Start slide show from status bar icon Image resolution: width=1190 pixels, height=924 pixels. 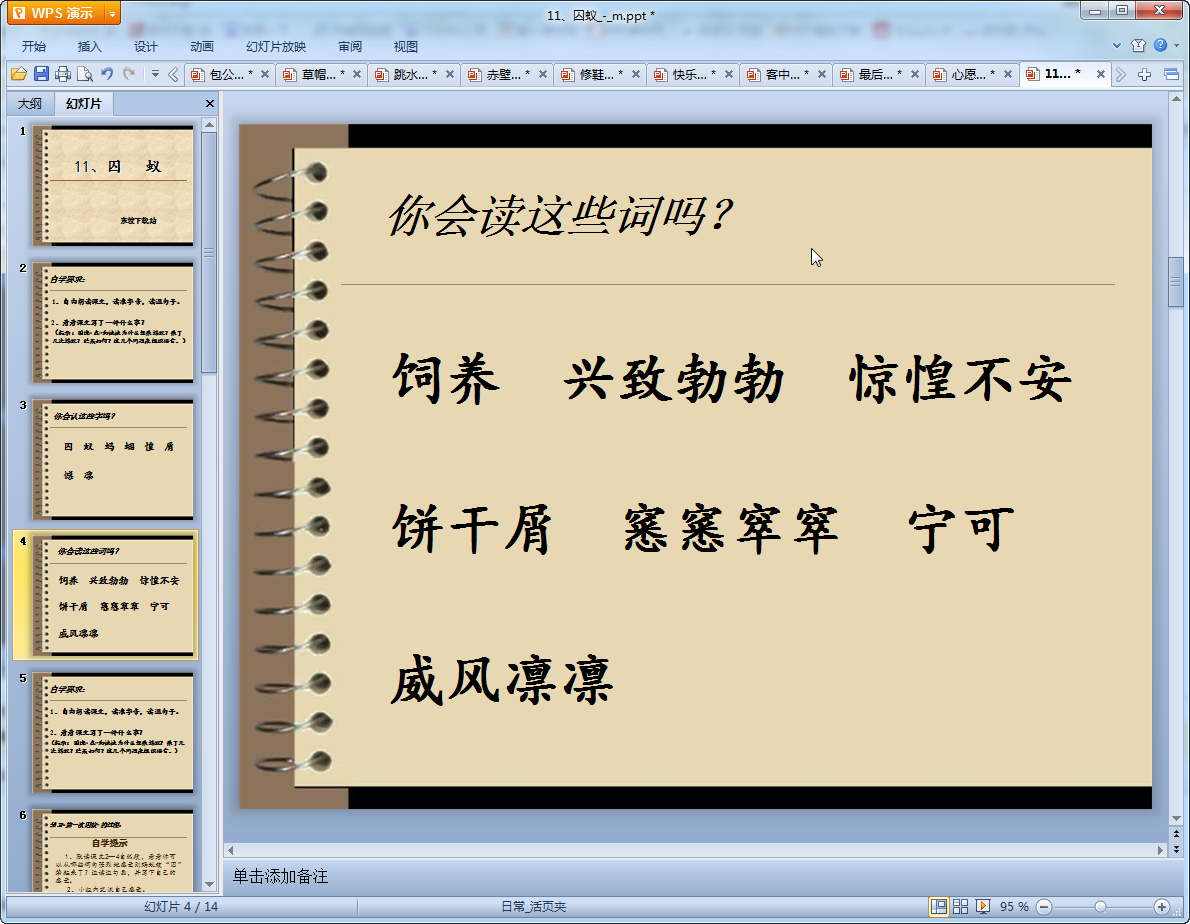pos(983,907)
